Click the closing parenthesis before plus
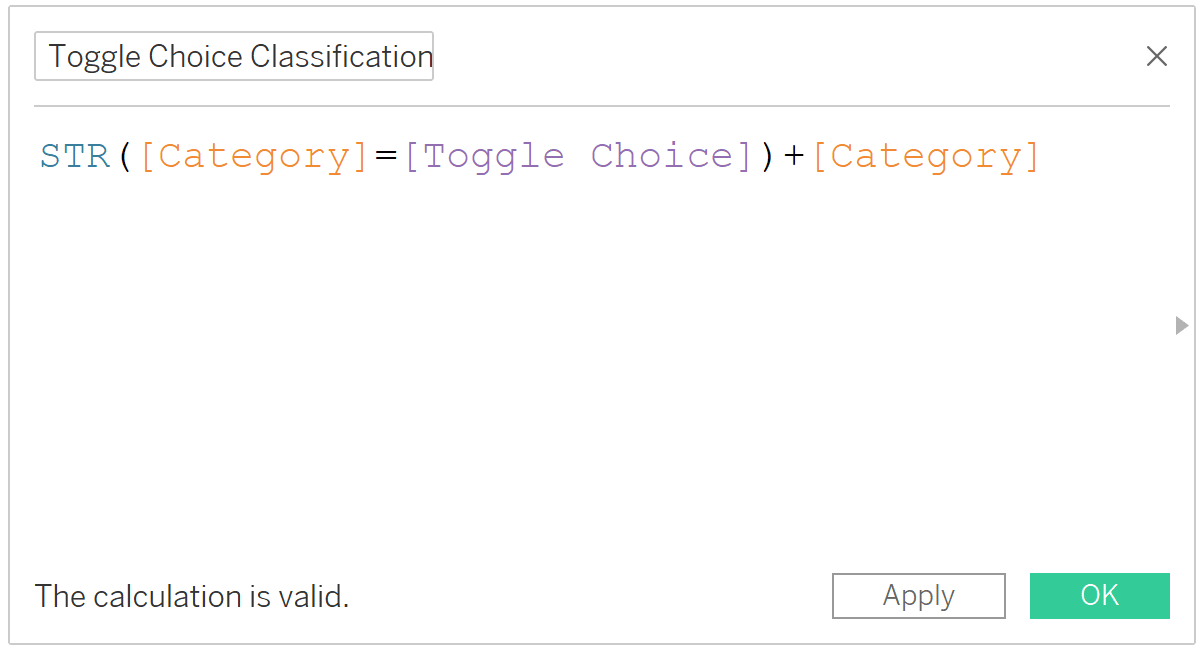 click(767, 156)
